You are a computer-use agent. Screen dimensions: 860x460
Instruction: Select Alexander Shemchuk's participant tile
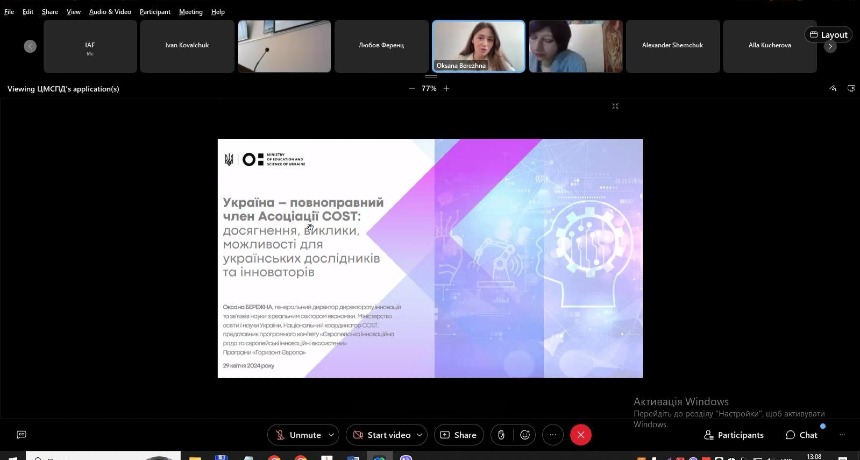[673, 46]
